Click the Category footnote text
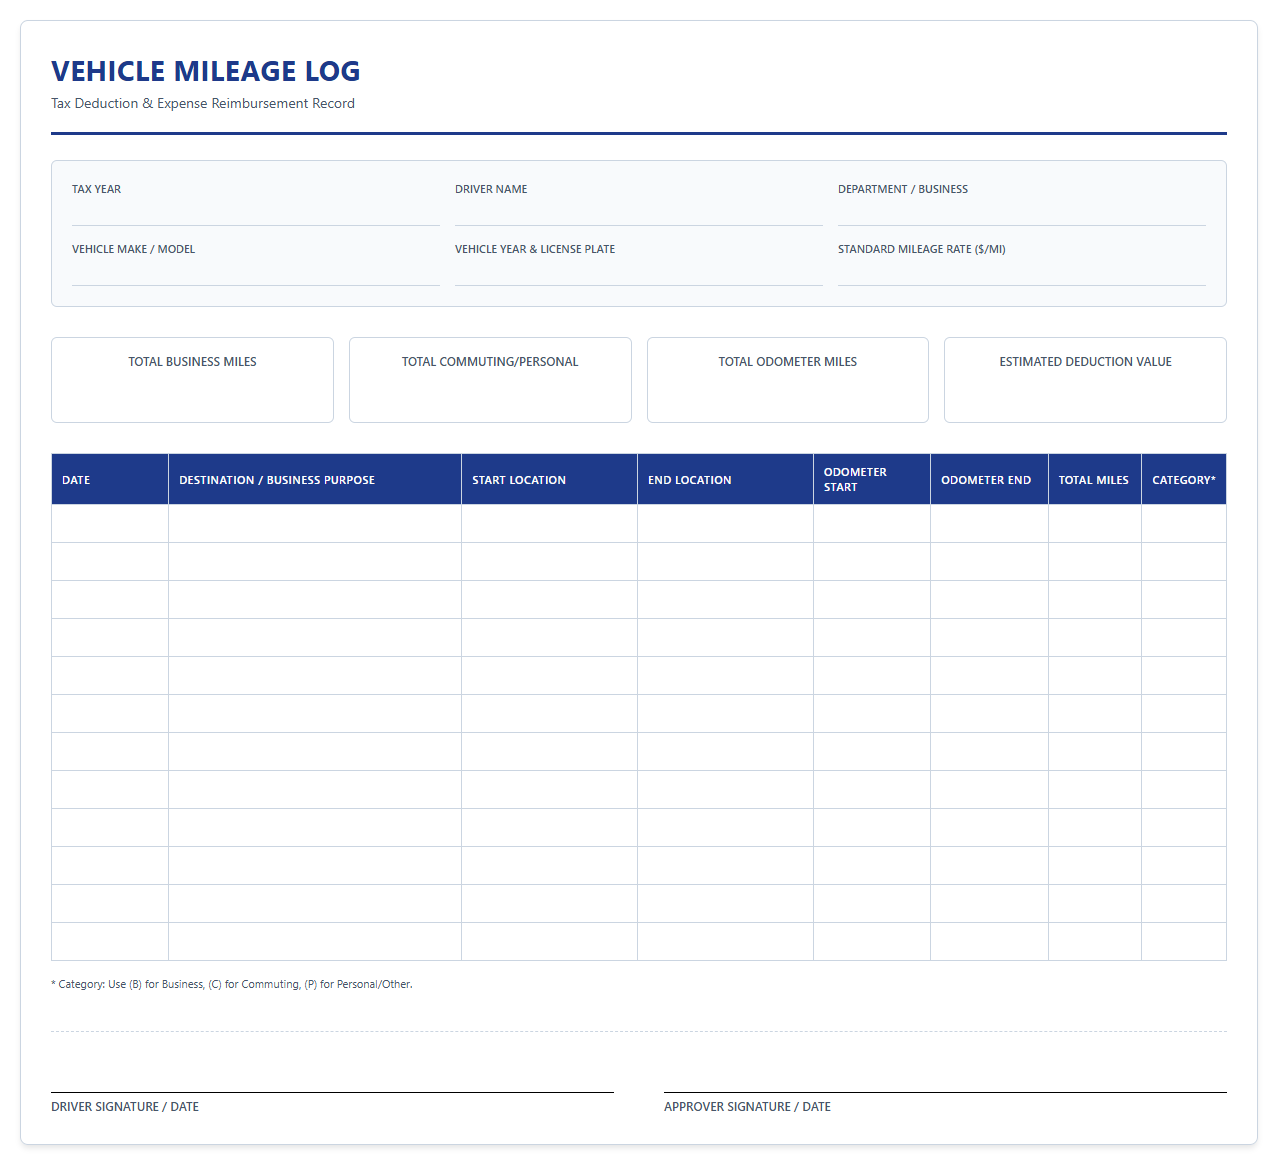The height and width of the screenshot is (1165, 1278). [232, 984]
